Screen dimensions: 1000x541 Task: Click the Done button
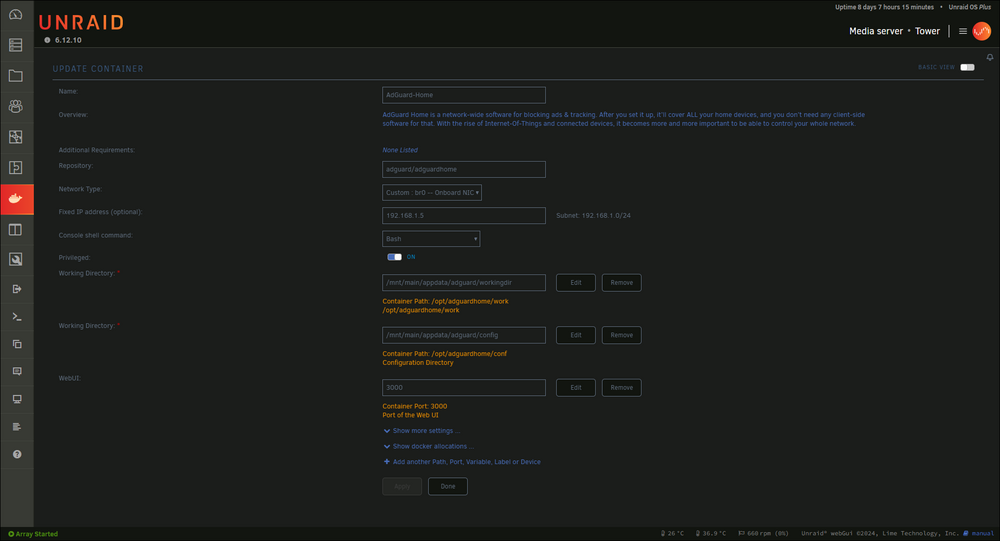(448, 486)
